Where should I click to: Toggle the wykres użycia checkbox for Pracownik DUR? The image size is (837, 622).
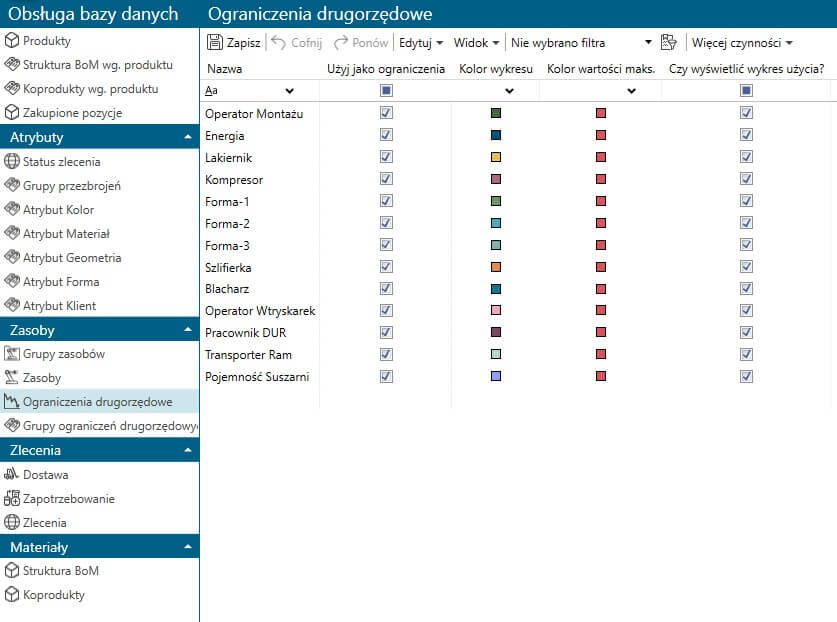point(746,332)
